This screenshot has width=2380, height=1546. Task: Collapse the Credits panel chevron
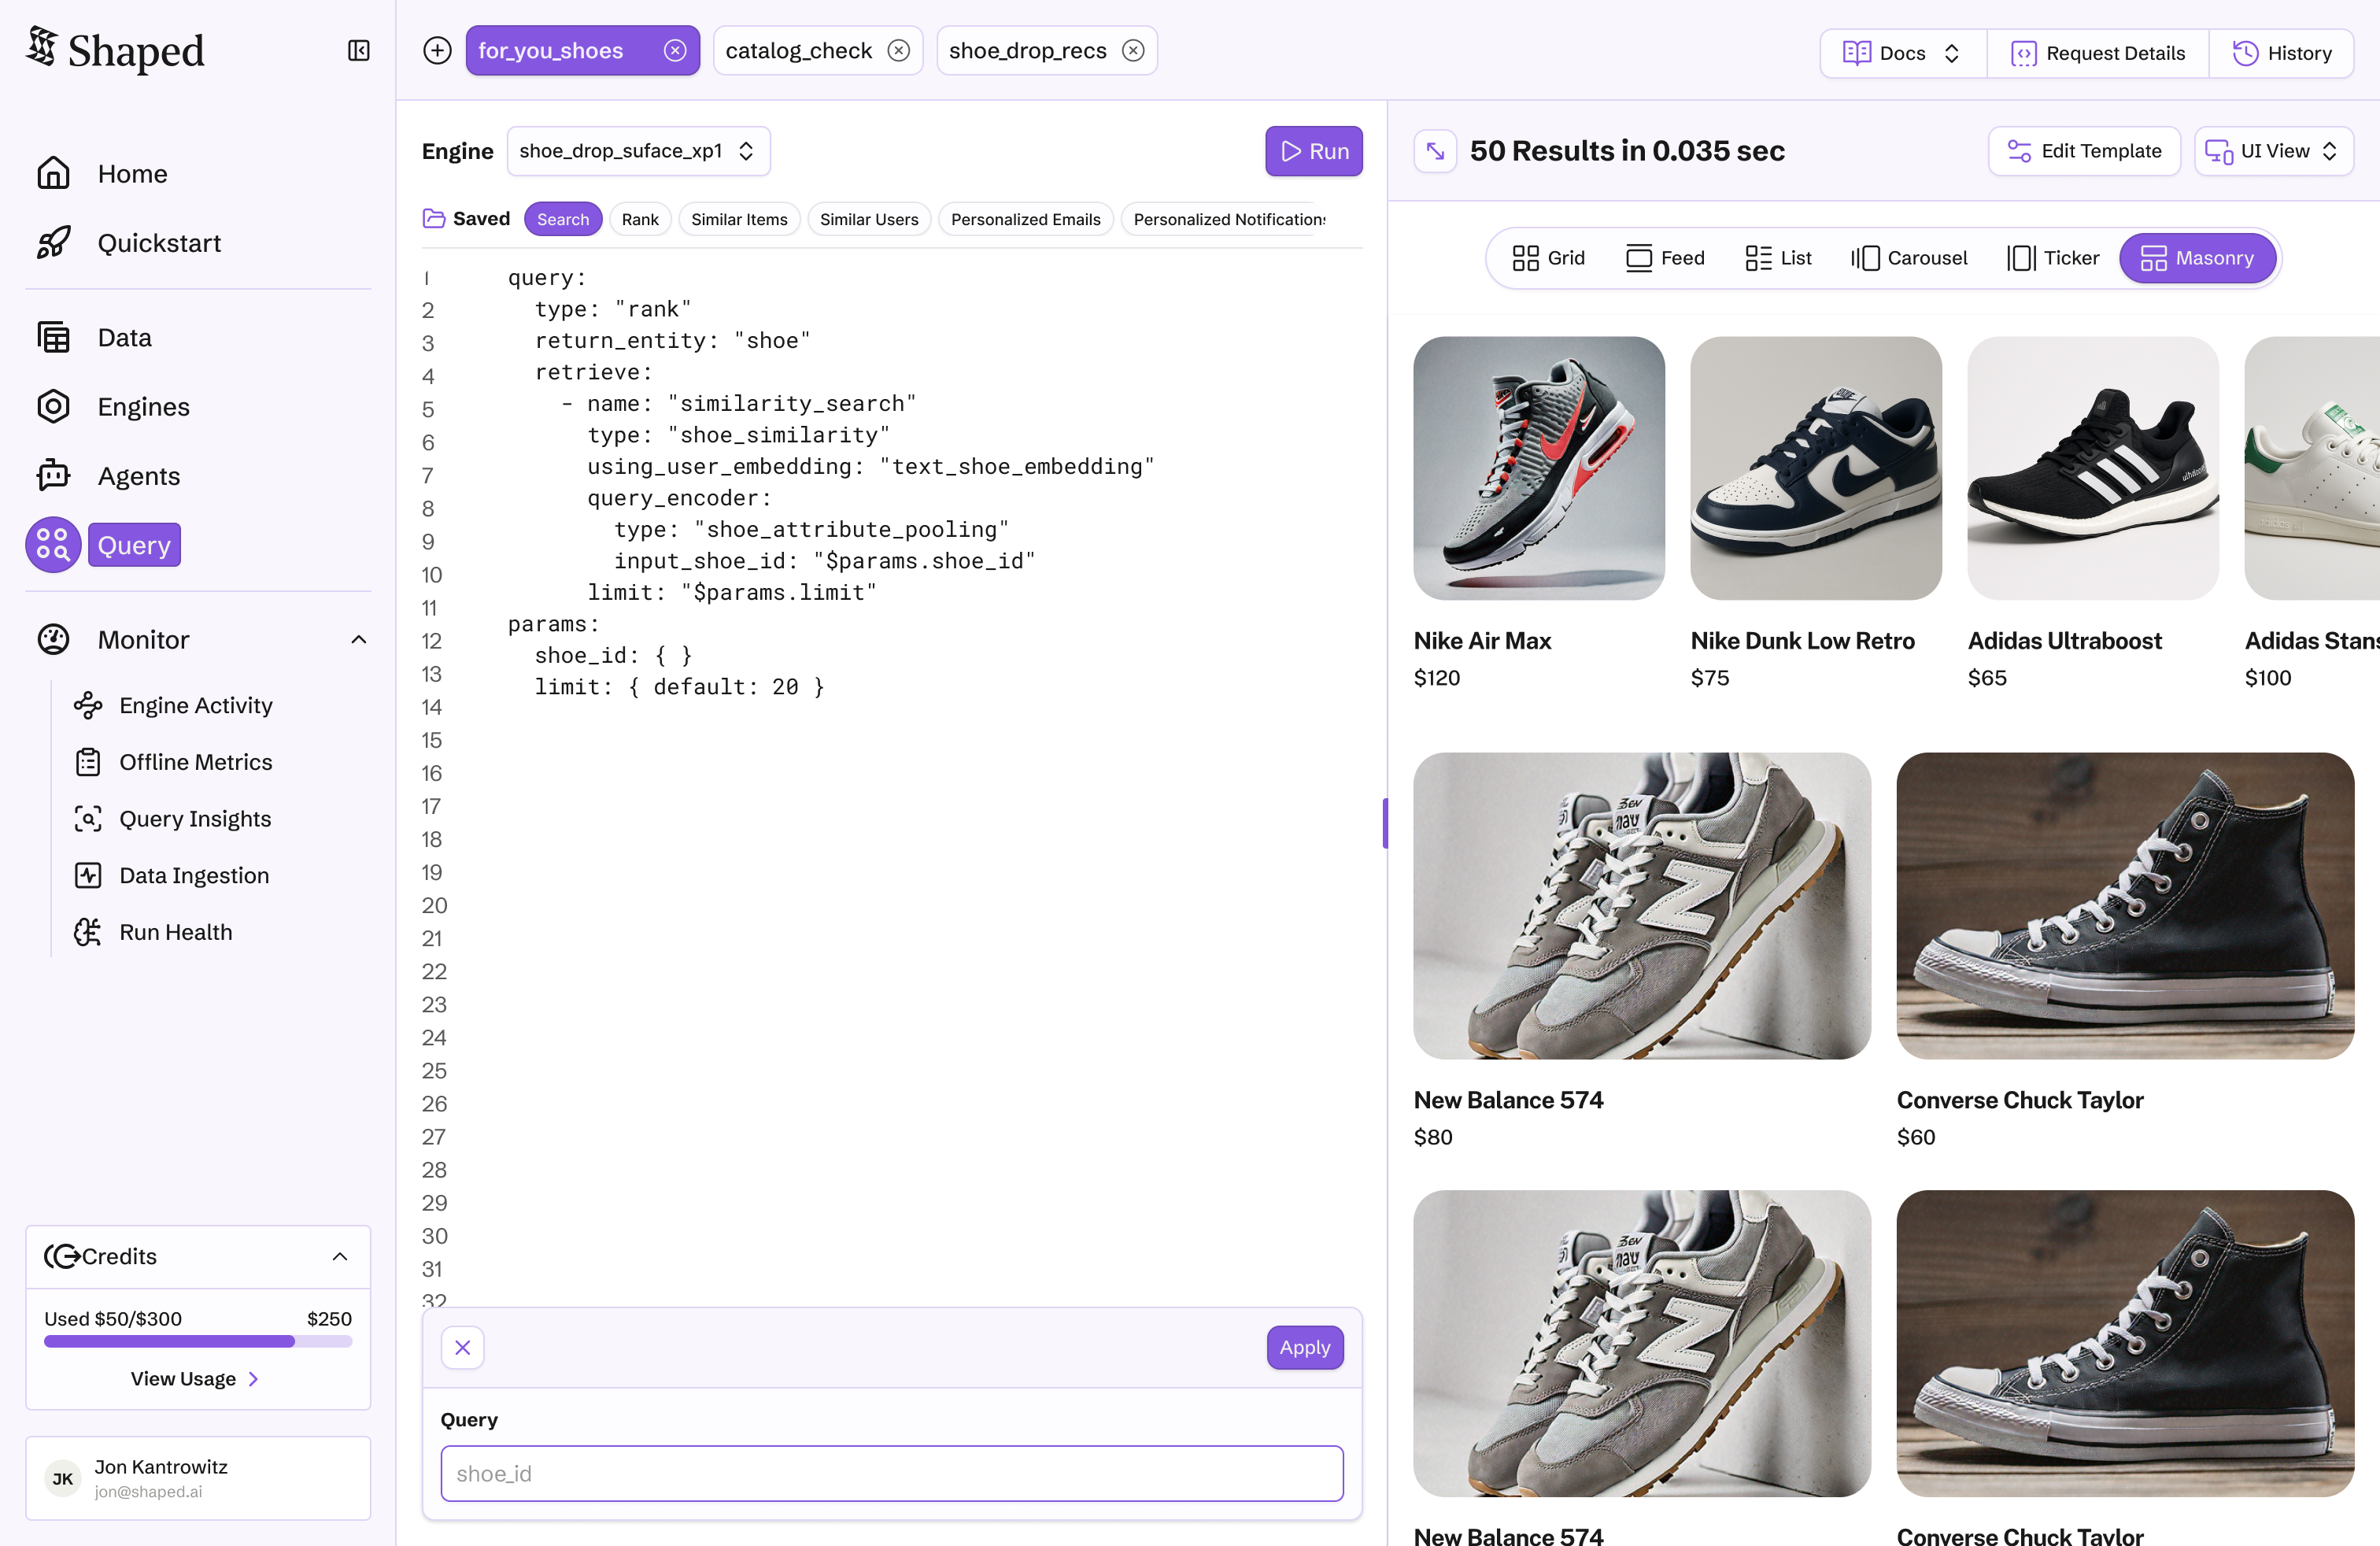340,1256
